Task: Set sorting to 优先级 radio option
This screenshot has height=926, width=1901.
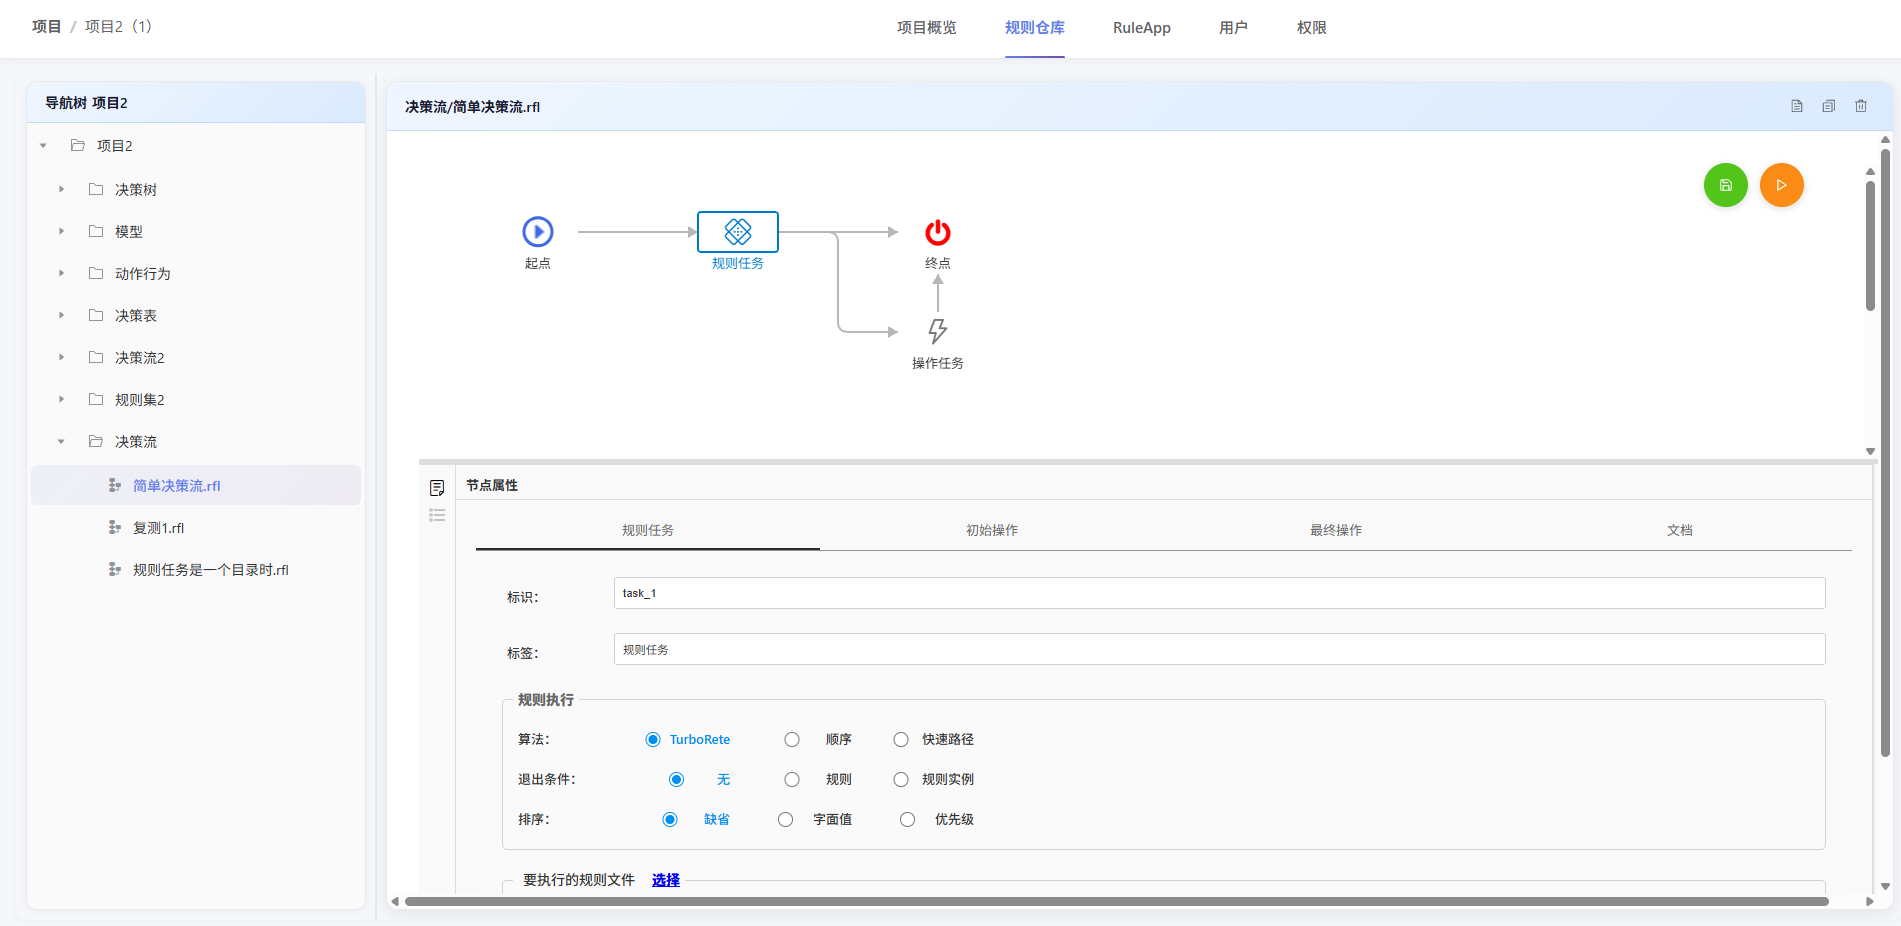Action: point(907,820)
